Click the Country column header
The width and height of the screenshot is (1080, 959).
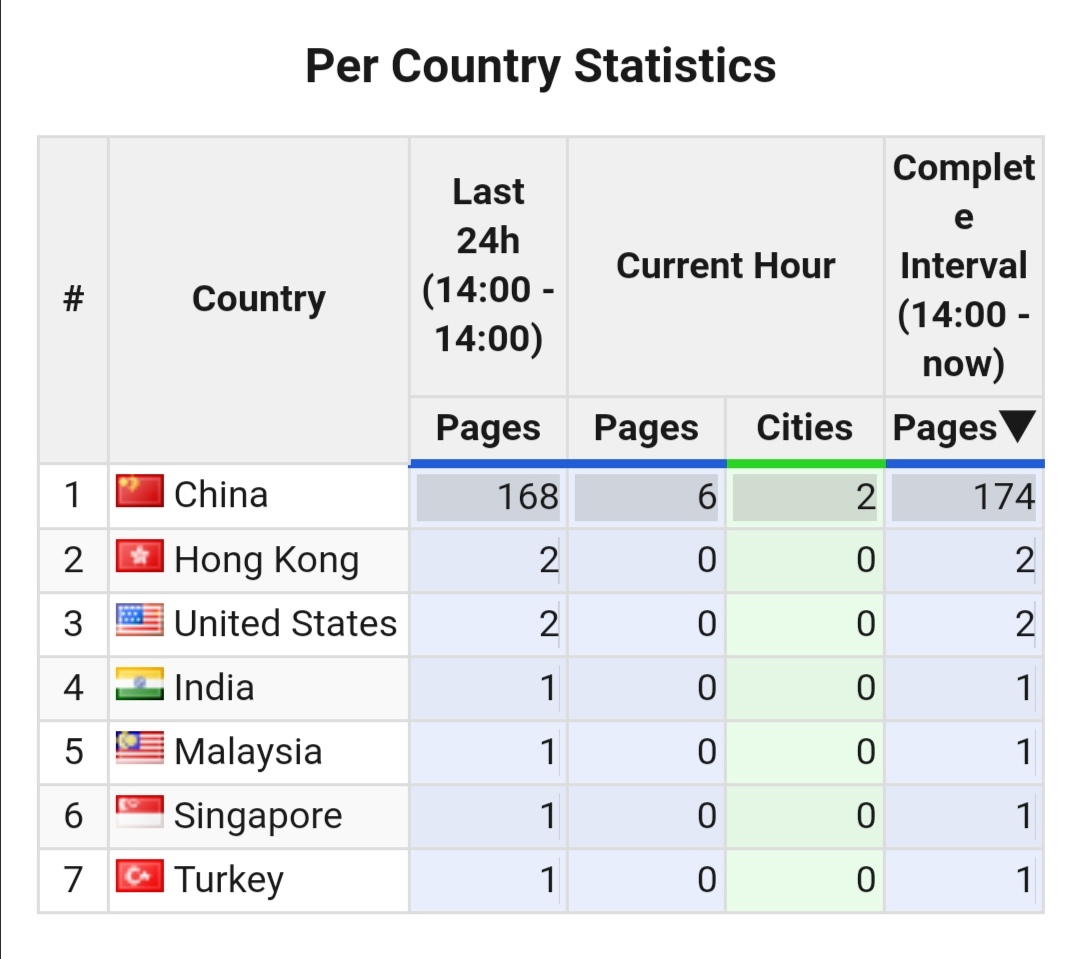coord(258,299)
